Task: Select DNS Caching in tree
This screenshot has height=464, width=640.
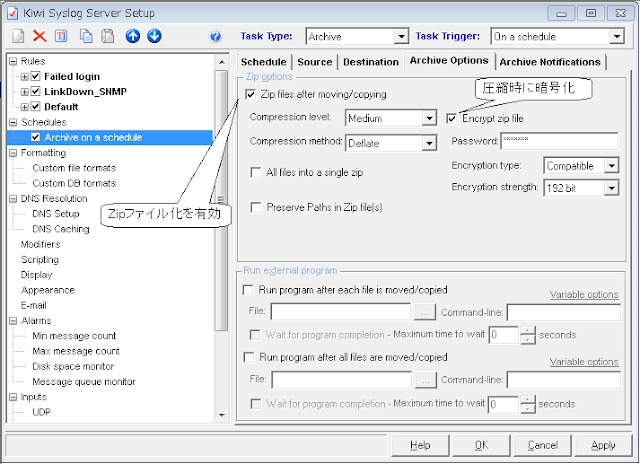Action: (61, 229)
